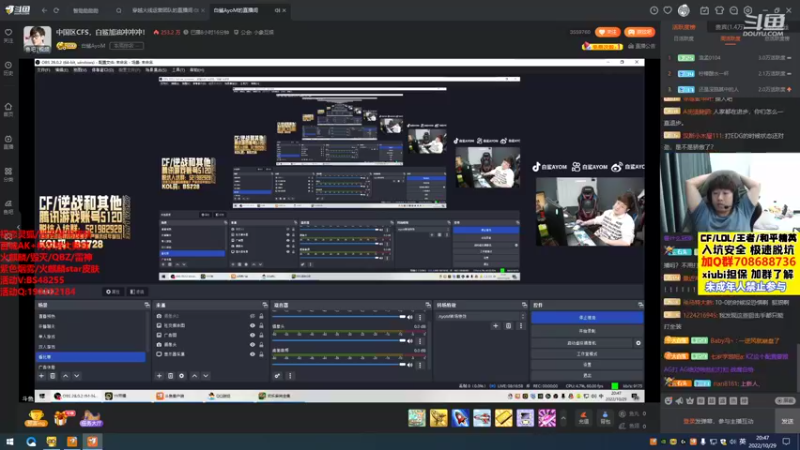Viewport: 800px width, 450px height.
Task: Mute 桌面音频 channel in mixer
Action: tap(410, 365)
